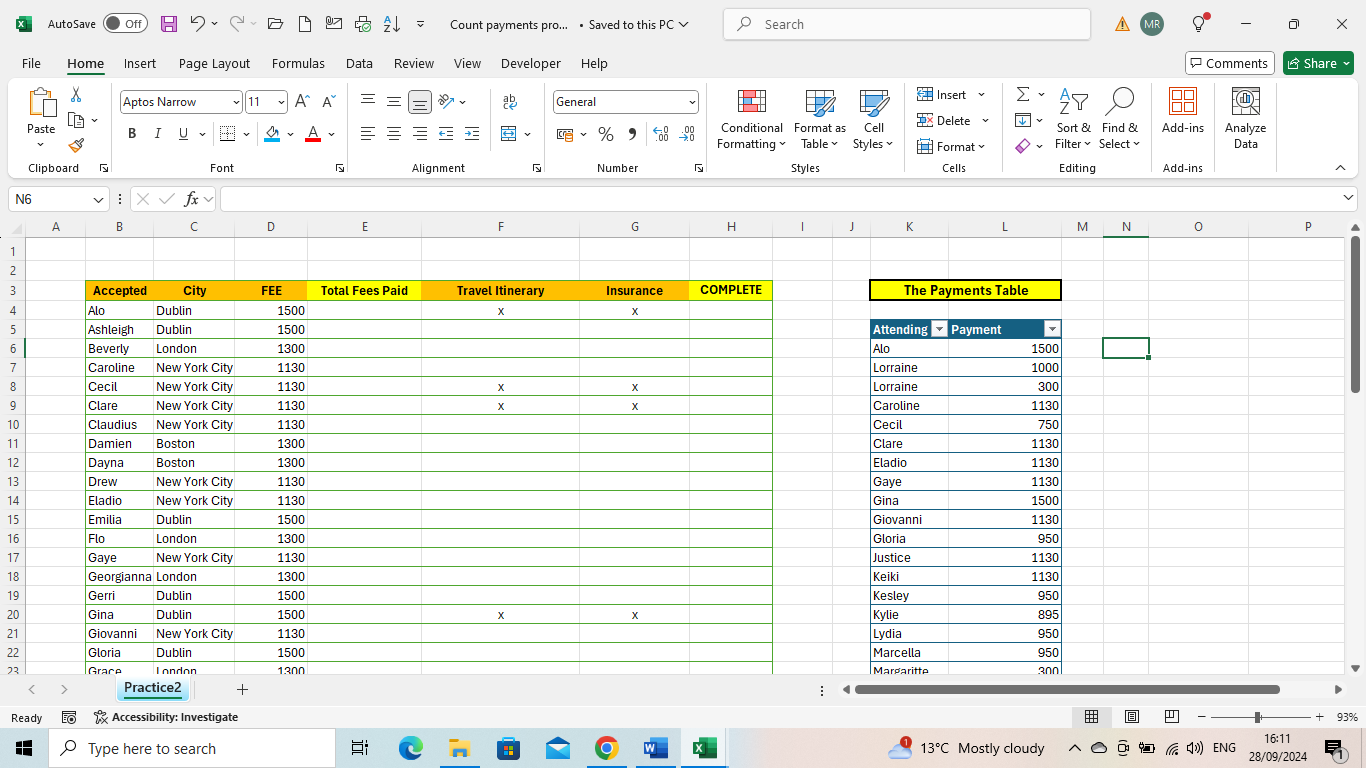
Task: Click the Comma Style icon
Action: click(x=632, y=134)
